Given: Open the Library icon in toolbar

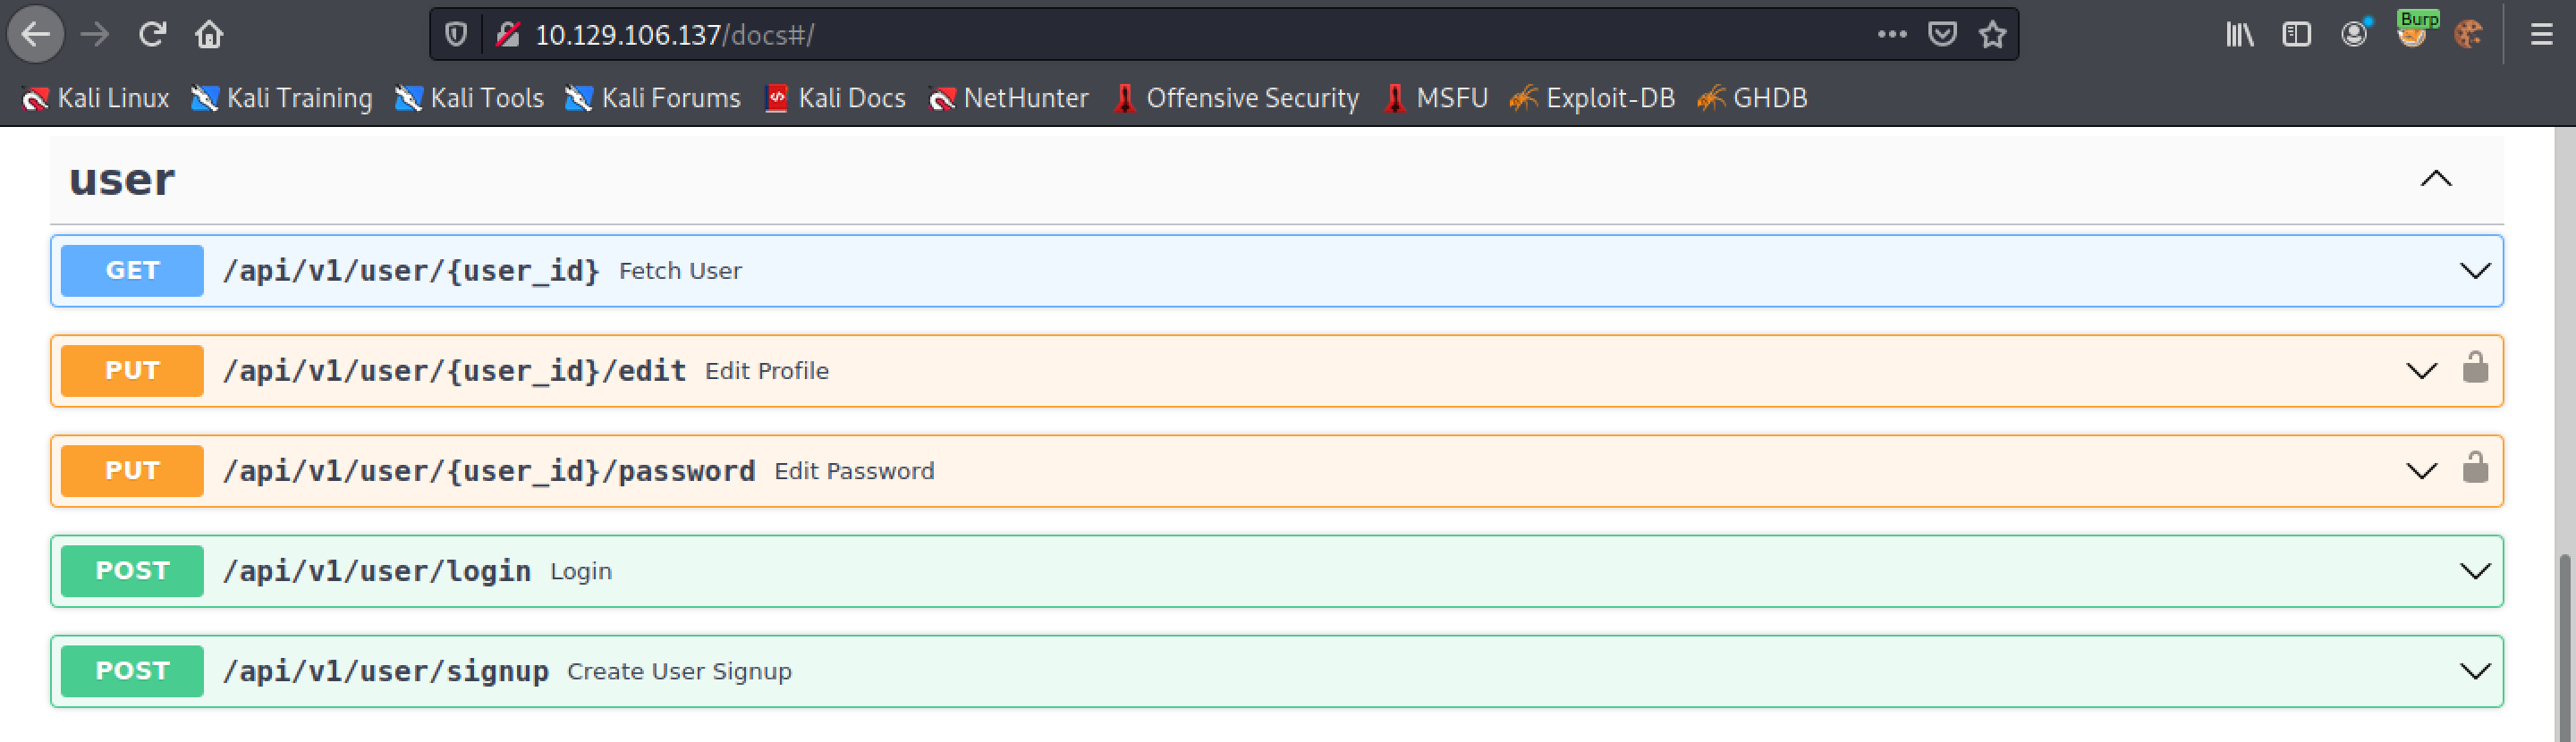Looking at the screenshot, I should click(2240, 35).
